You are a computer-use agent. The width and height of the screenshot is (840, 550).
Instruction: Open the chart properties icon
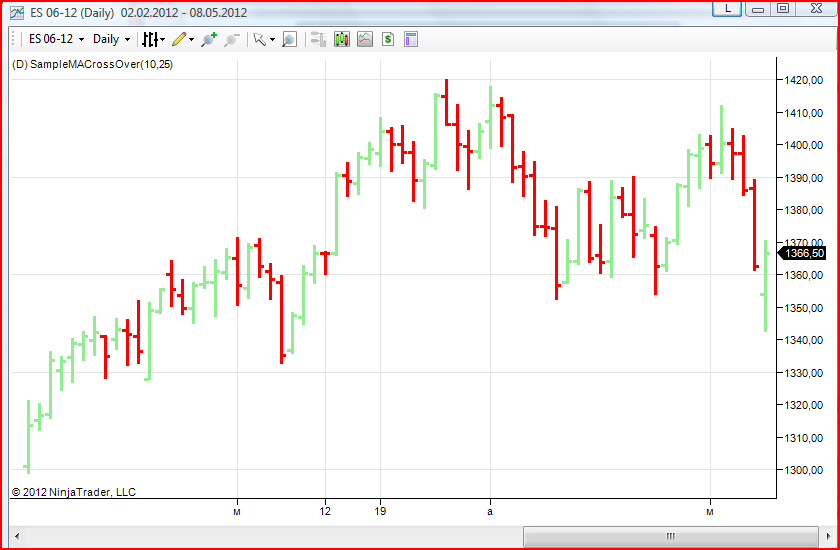point(411,39)
